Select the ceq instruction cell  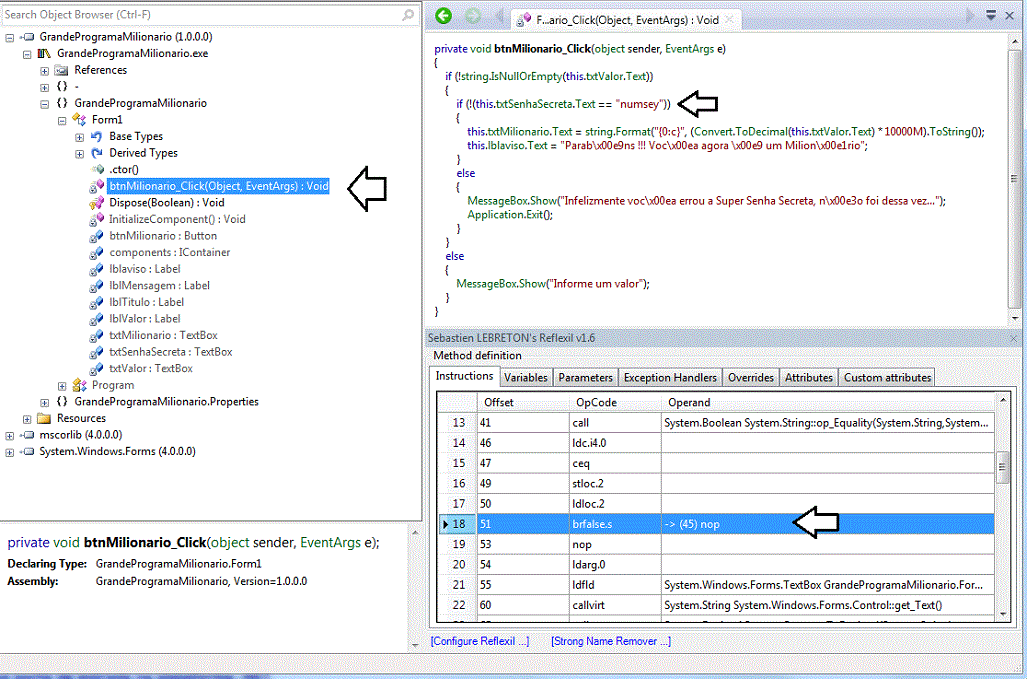616,464
